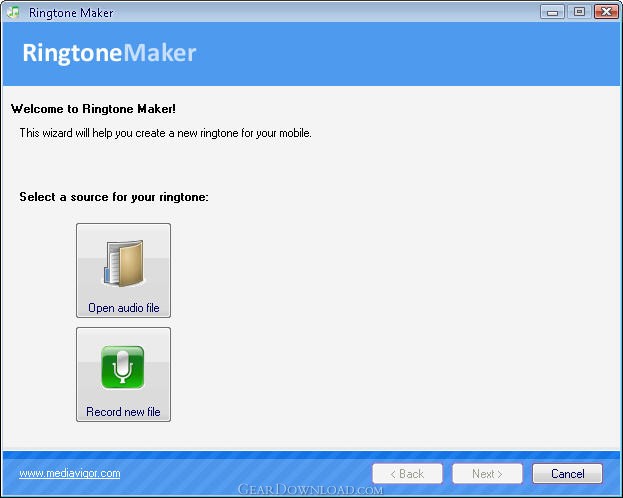Click 'Select a source for your ringtone:' label
This screenshot has width=623, height=498.
tap(114, 197)
